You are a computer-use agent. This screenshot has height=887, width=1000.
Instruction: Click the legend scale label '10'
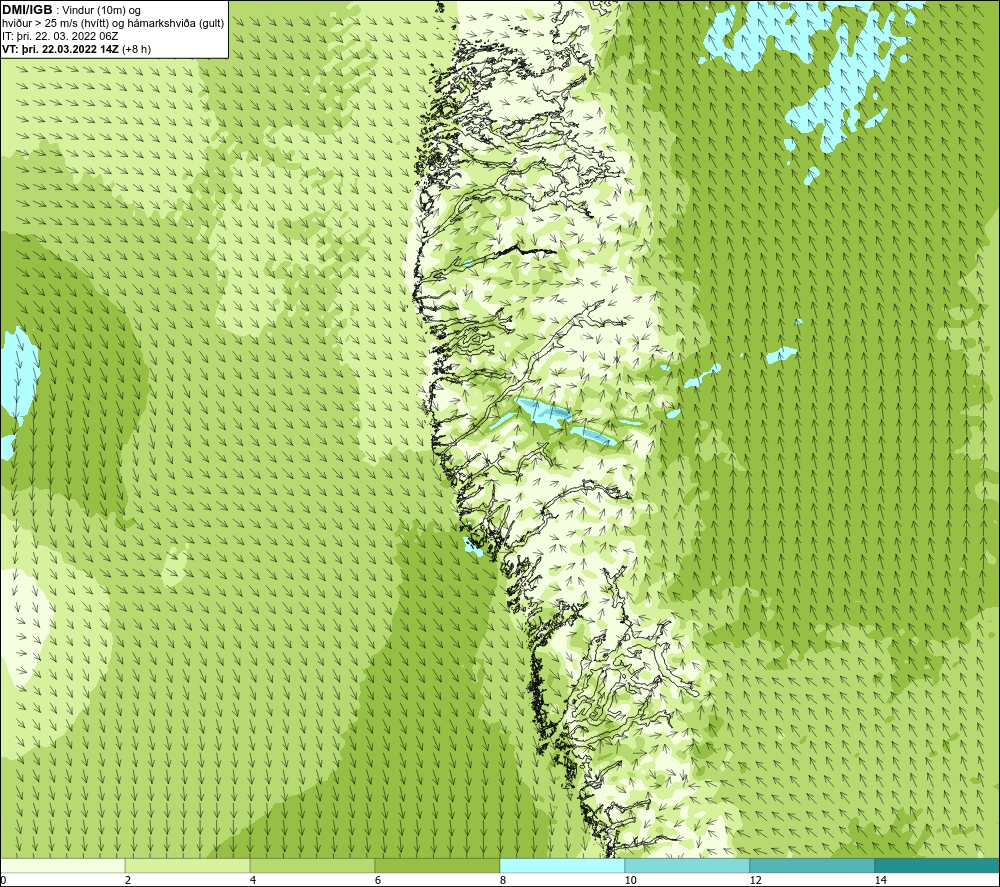(x=630, y=881)
